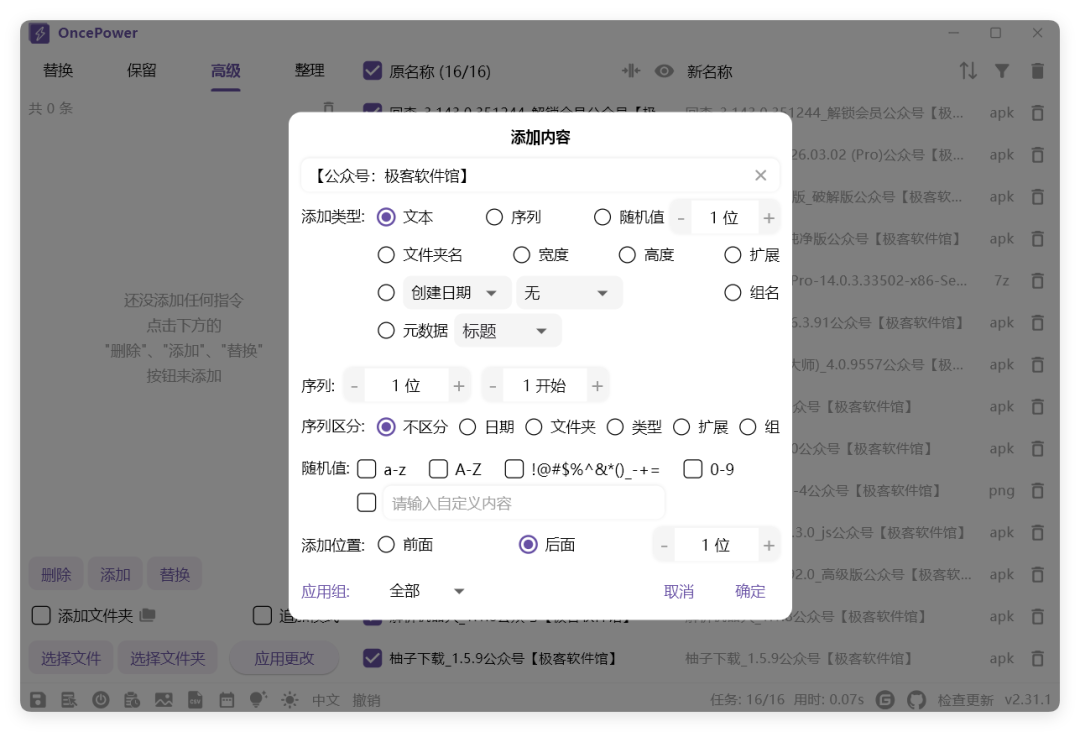The image size is (1080, 732).
Task: Click the OncePower app logo
Action: [x=39, y=33]
